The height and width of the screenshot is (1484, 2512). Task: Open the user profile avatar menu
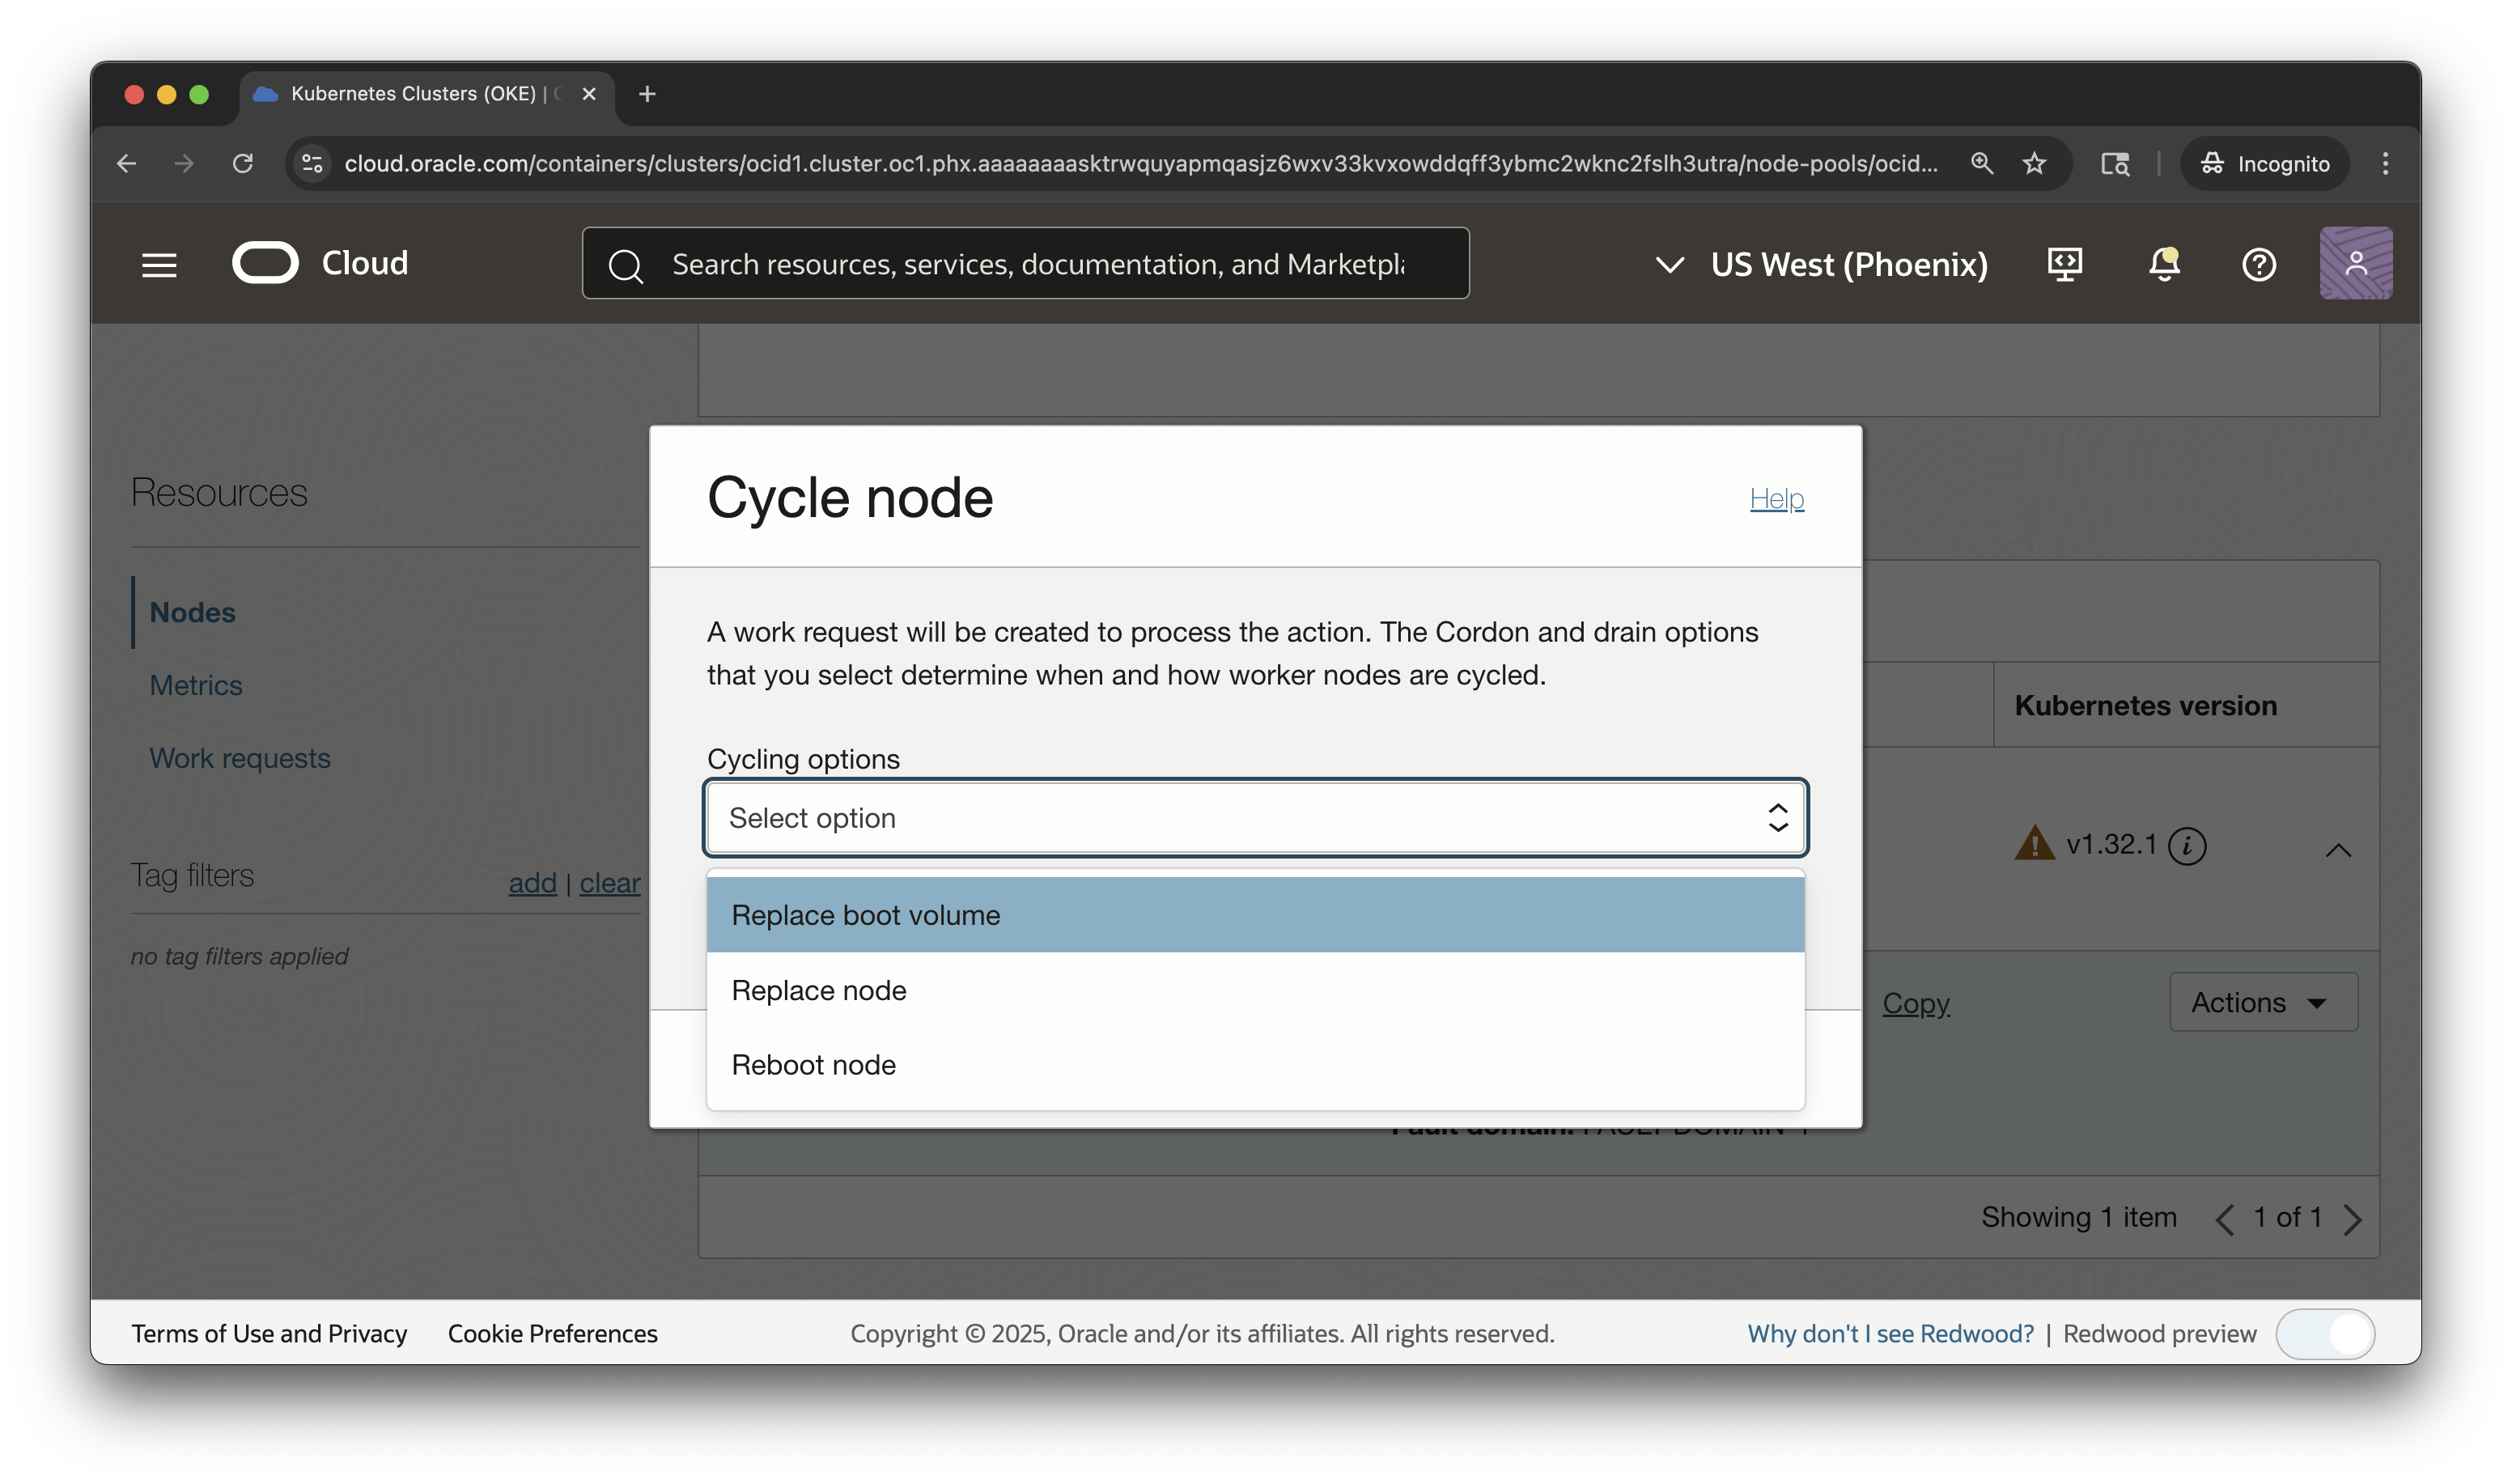tap(2355, 263)
